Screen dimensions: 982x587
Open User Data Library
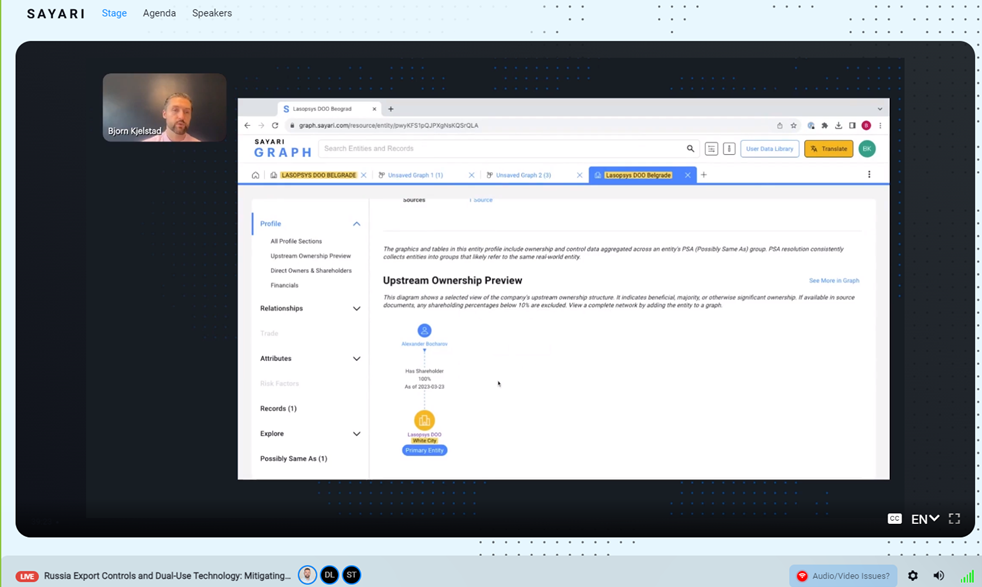pyautogui.click(x=770, y=148)
